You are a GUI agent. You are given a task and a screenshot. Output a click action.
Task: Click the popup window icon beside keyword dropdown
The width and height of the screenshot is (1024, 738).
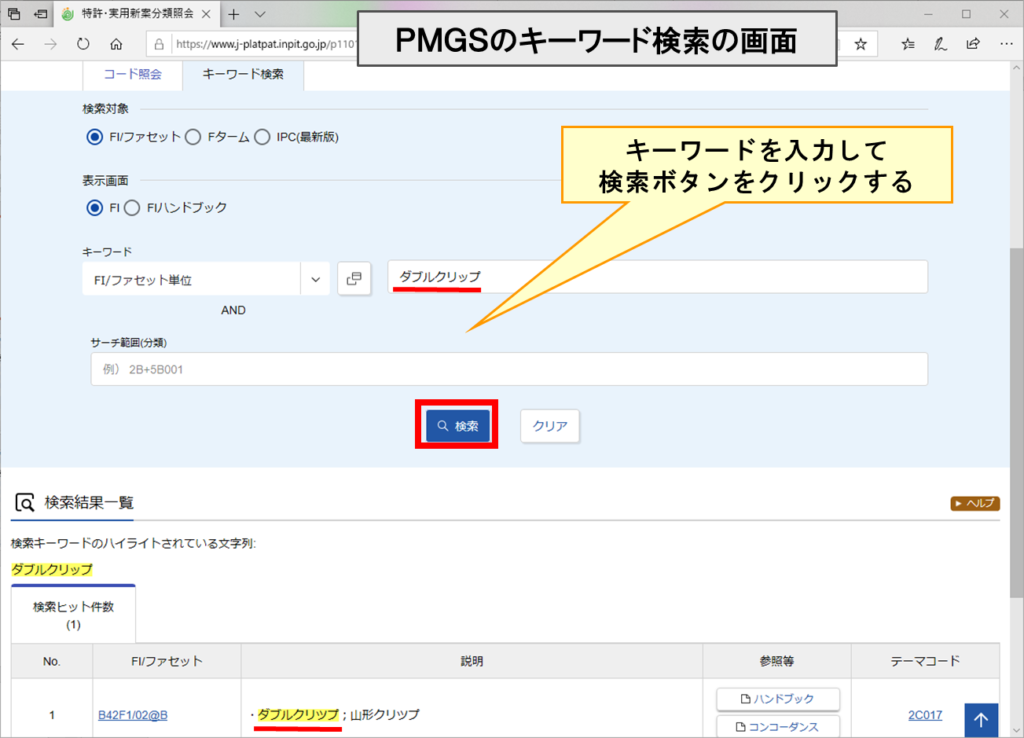[353, 279]
